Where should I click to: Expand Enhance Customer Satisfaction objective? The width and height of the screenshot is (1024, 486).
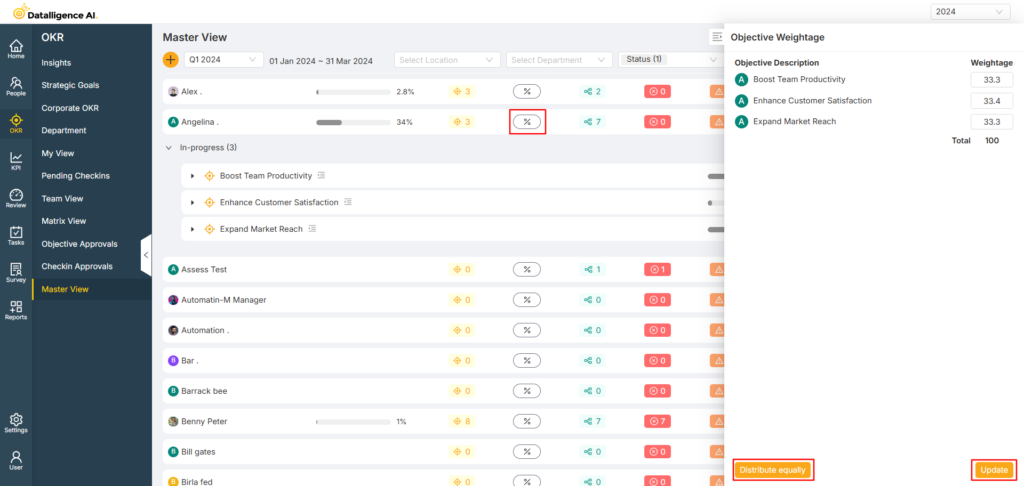tap(193, 202)
